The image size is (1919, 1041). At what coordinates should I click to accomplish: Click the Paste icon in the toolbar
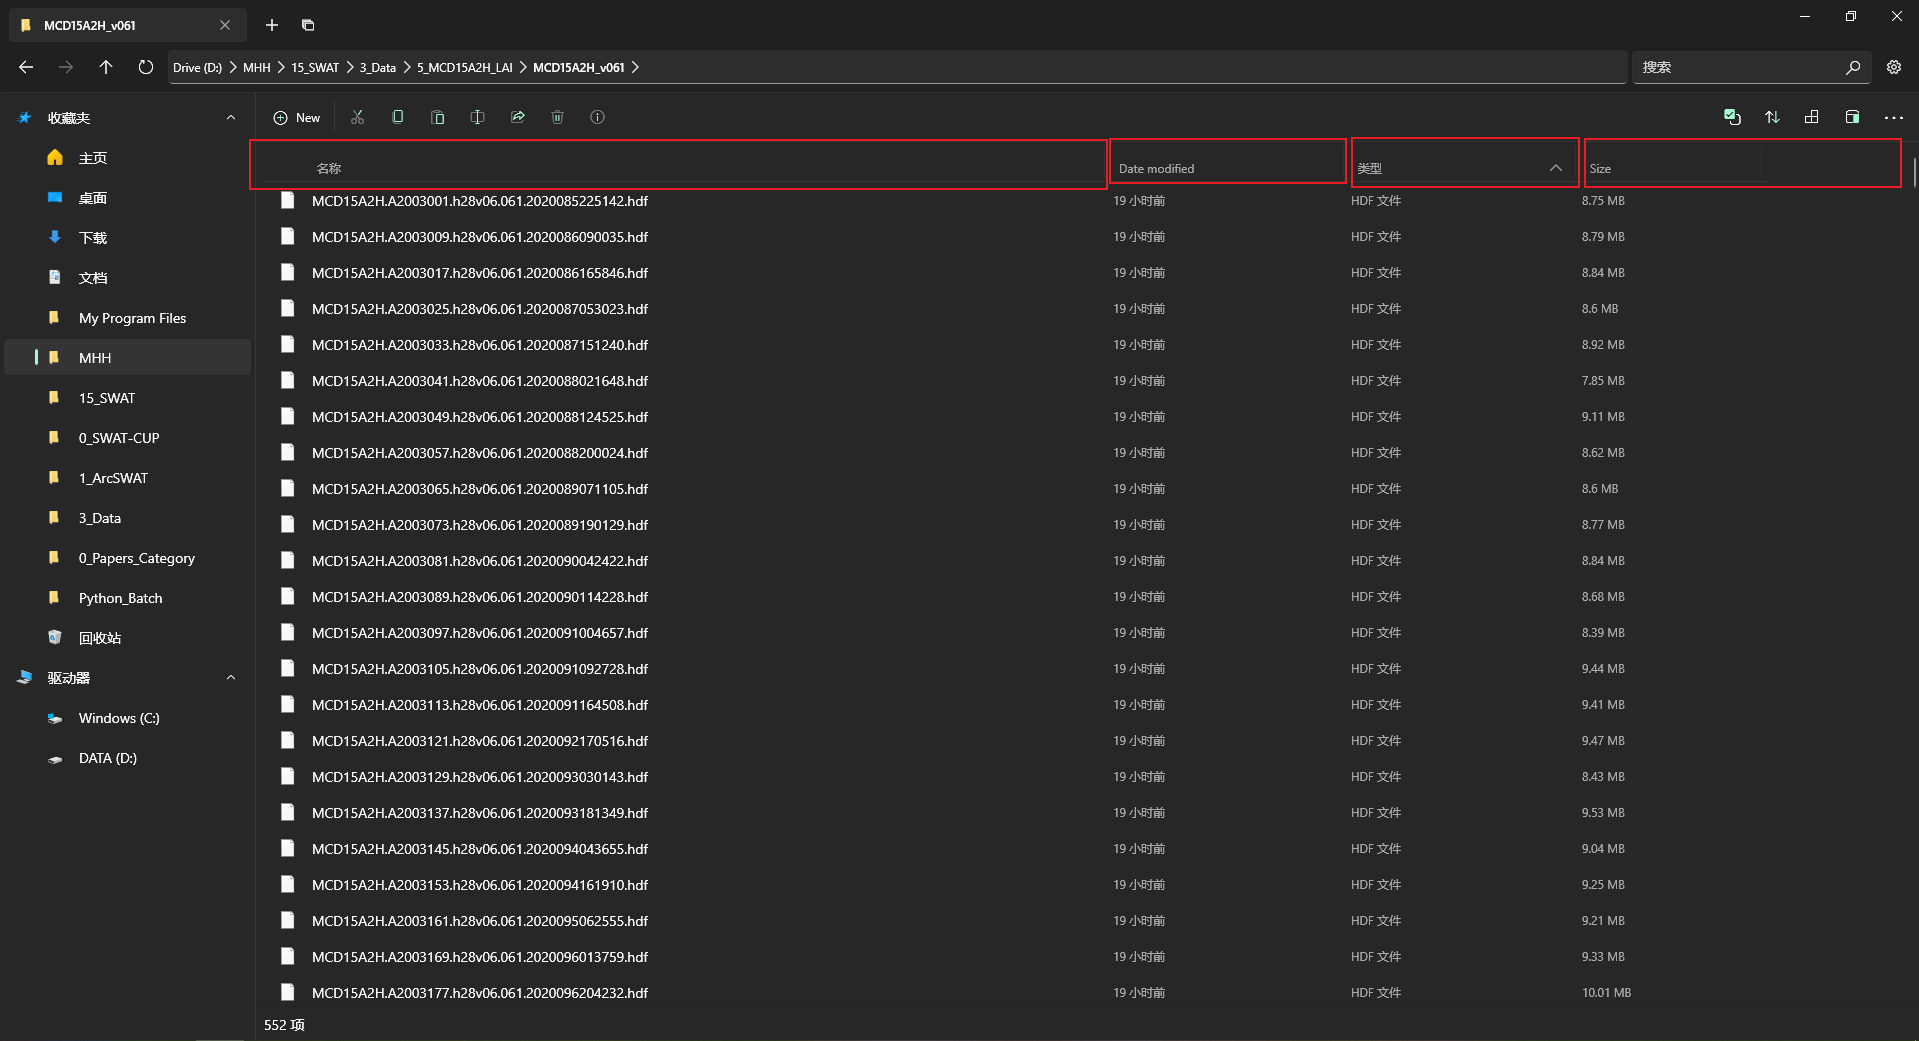pyautogui.click(x=437, y=117)
